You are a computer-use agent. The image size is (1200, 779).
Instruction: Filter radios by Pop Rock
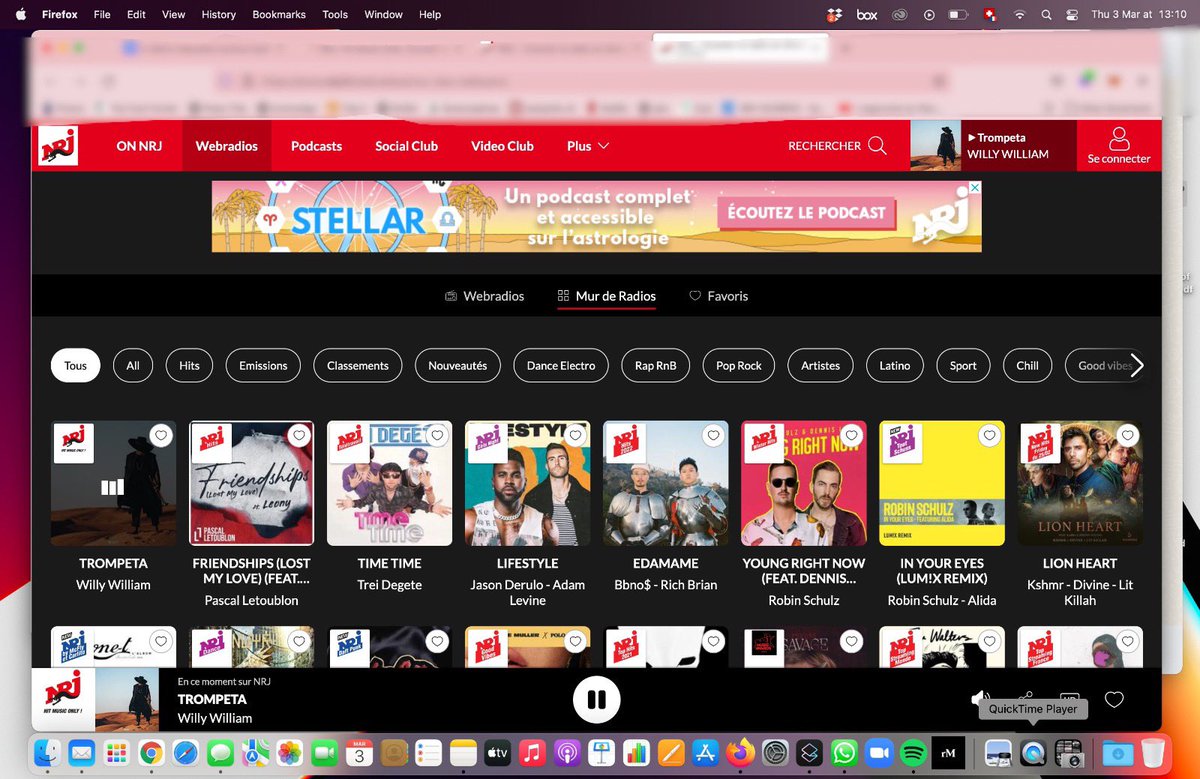pos(739,366)
